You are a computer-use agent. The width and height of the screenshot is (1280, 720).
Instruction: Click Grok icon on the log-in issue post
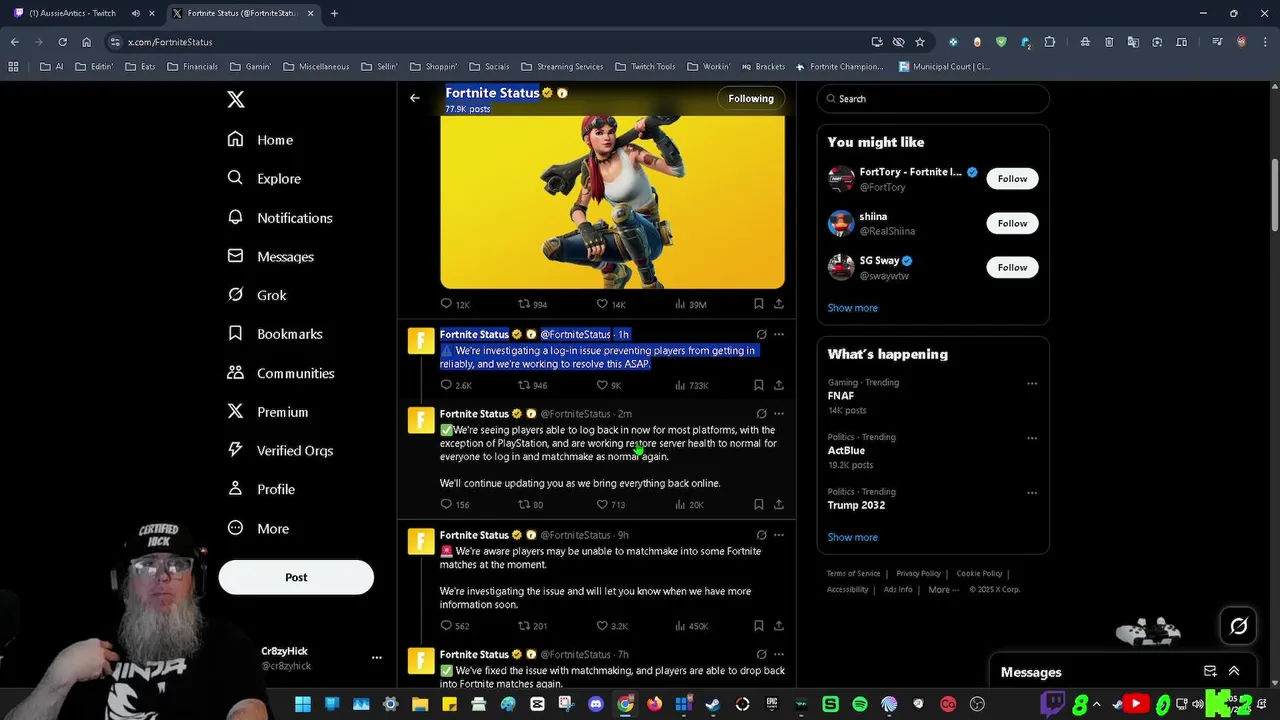point(761,334)
